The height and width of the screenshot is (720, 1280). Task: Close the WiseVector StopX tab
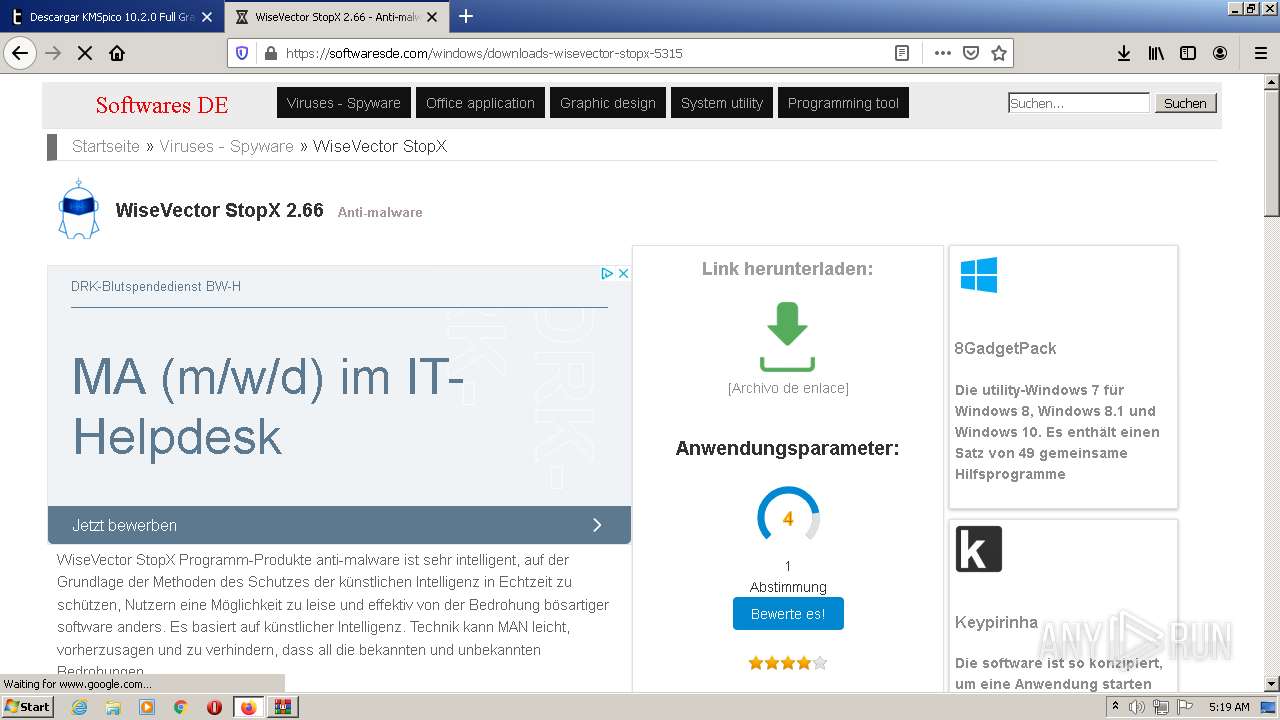(x=432, y=17)
